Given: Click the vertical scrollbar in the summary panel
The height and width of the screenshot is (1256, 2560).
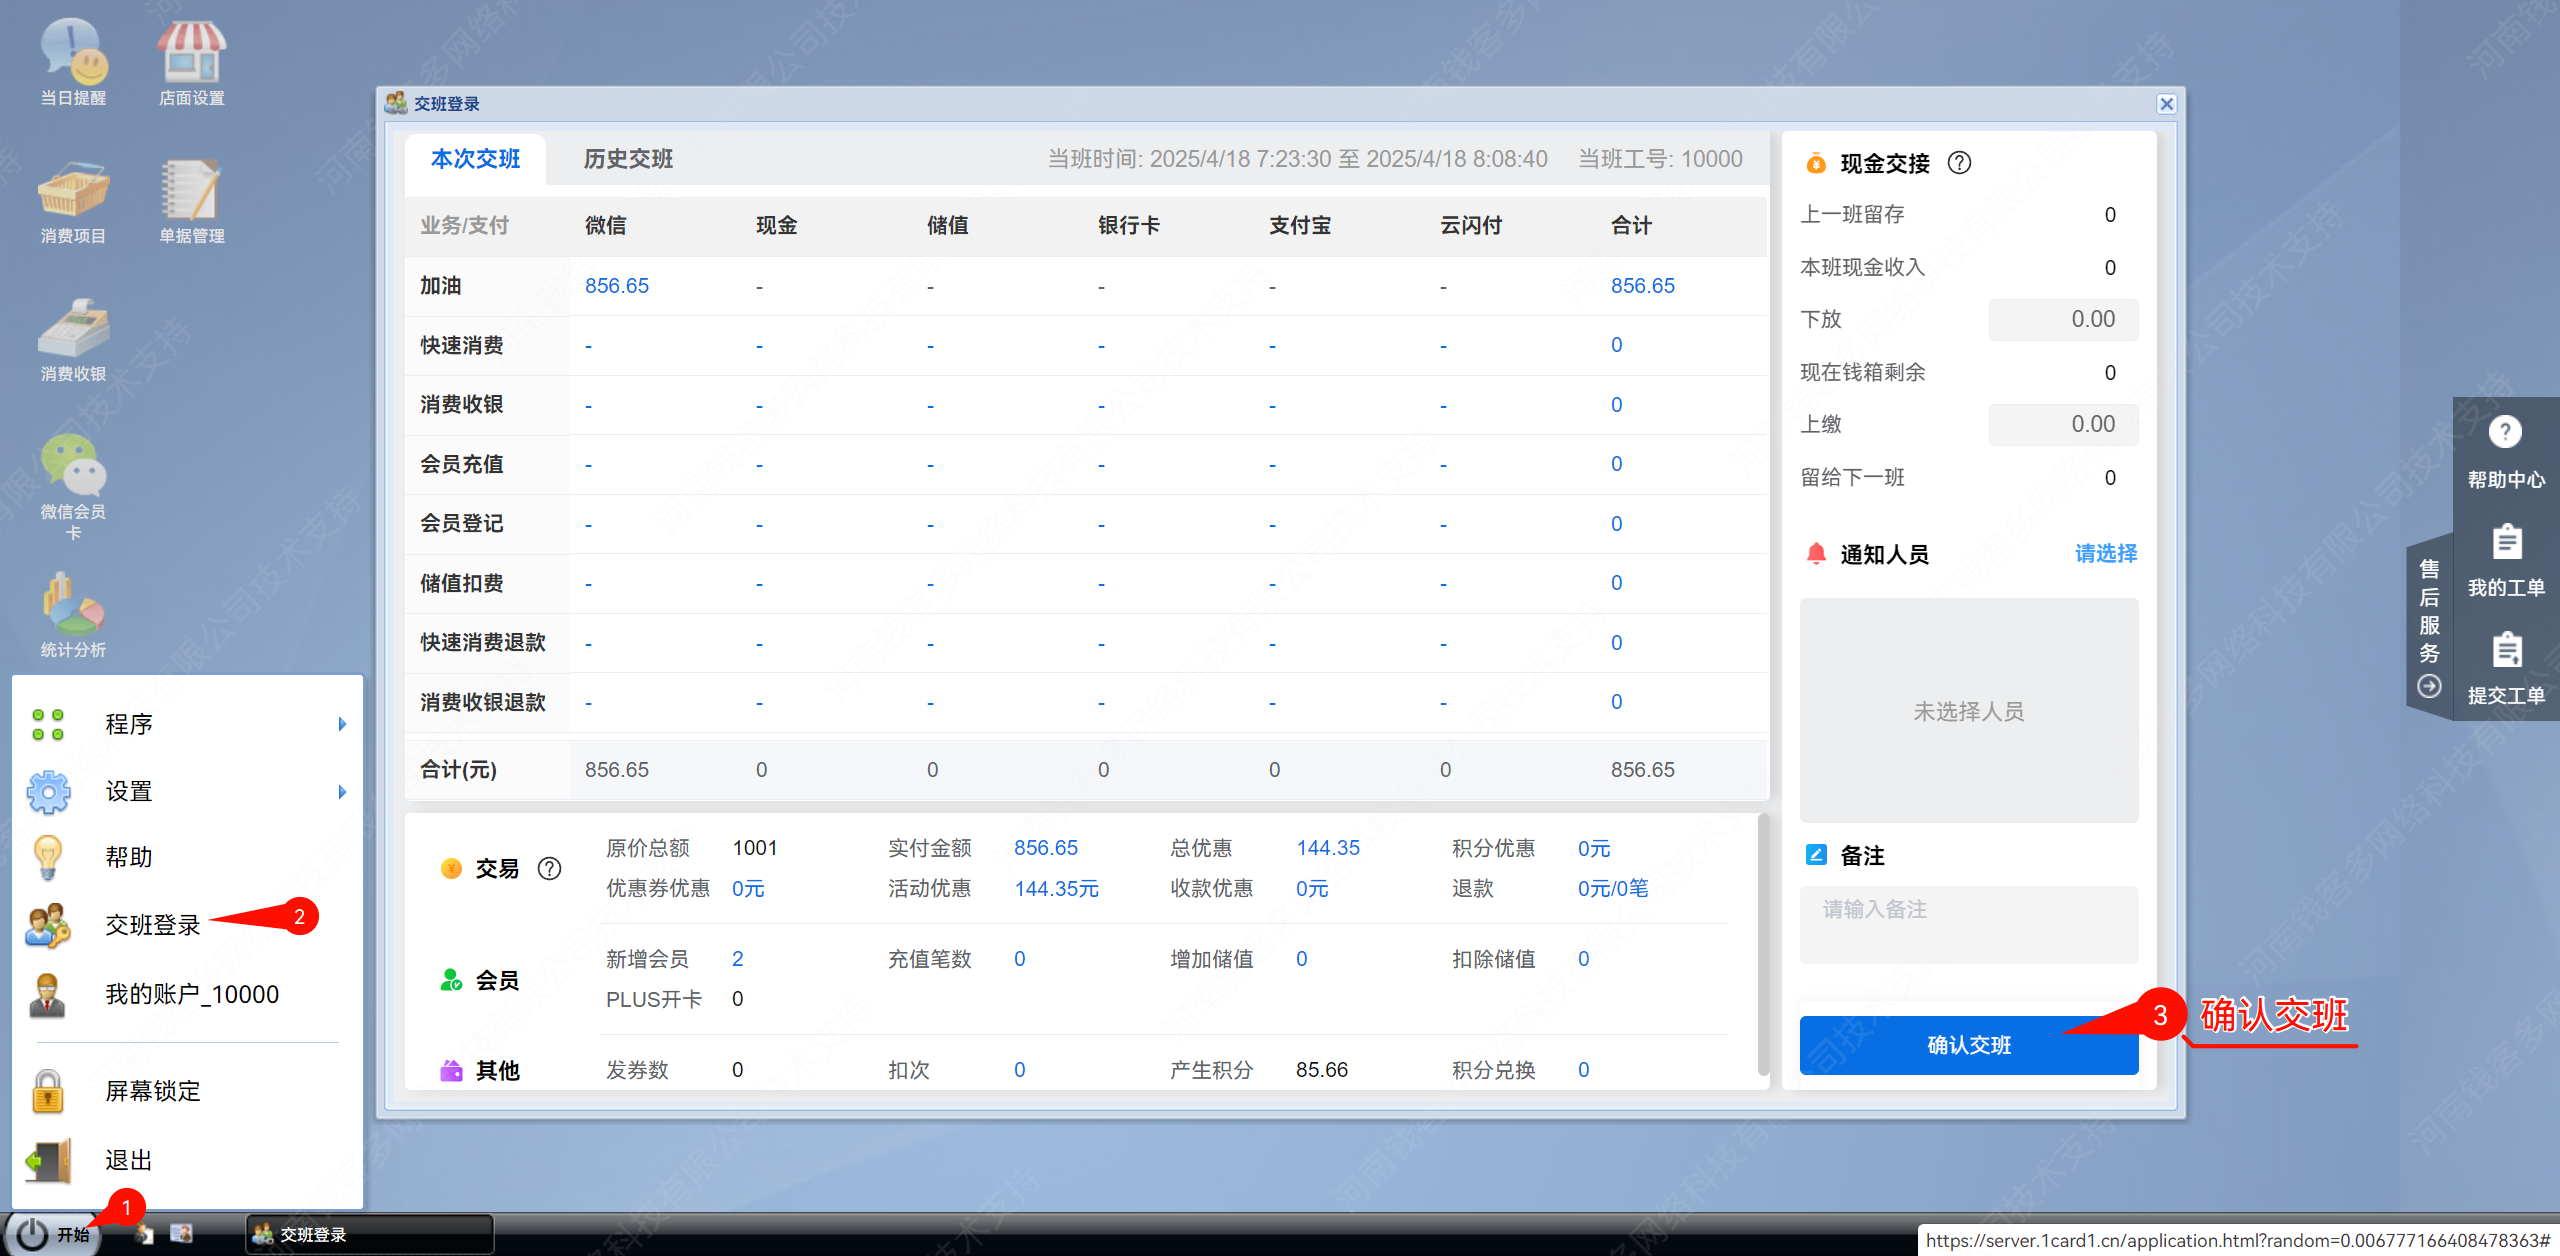Looking at the screenshot, I should [x=1763, y=944].
